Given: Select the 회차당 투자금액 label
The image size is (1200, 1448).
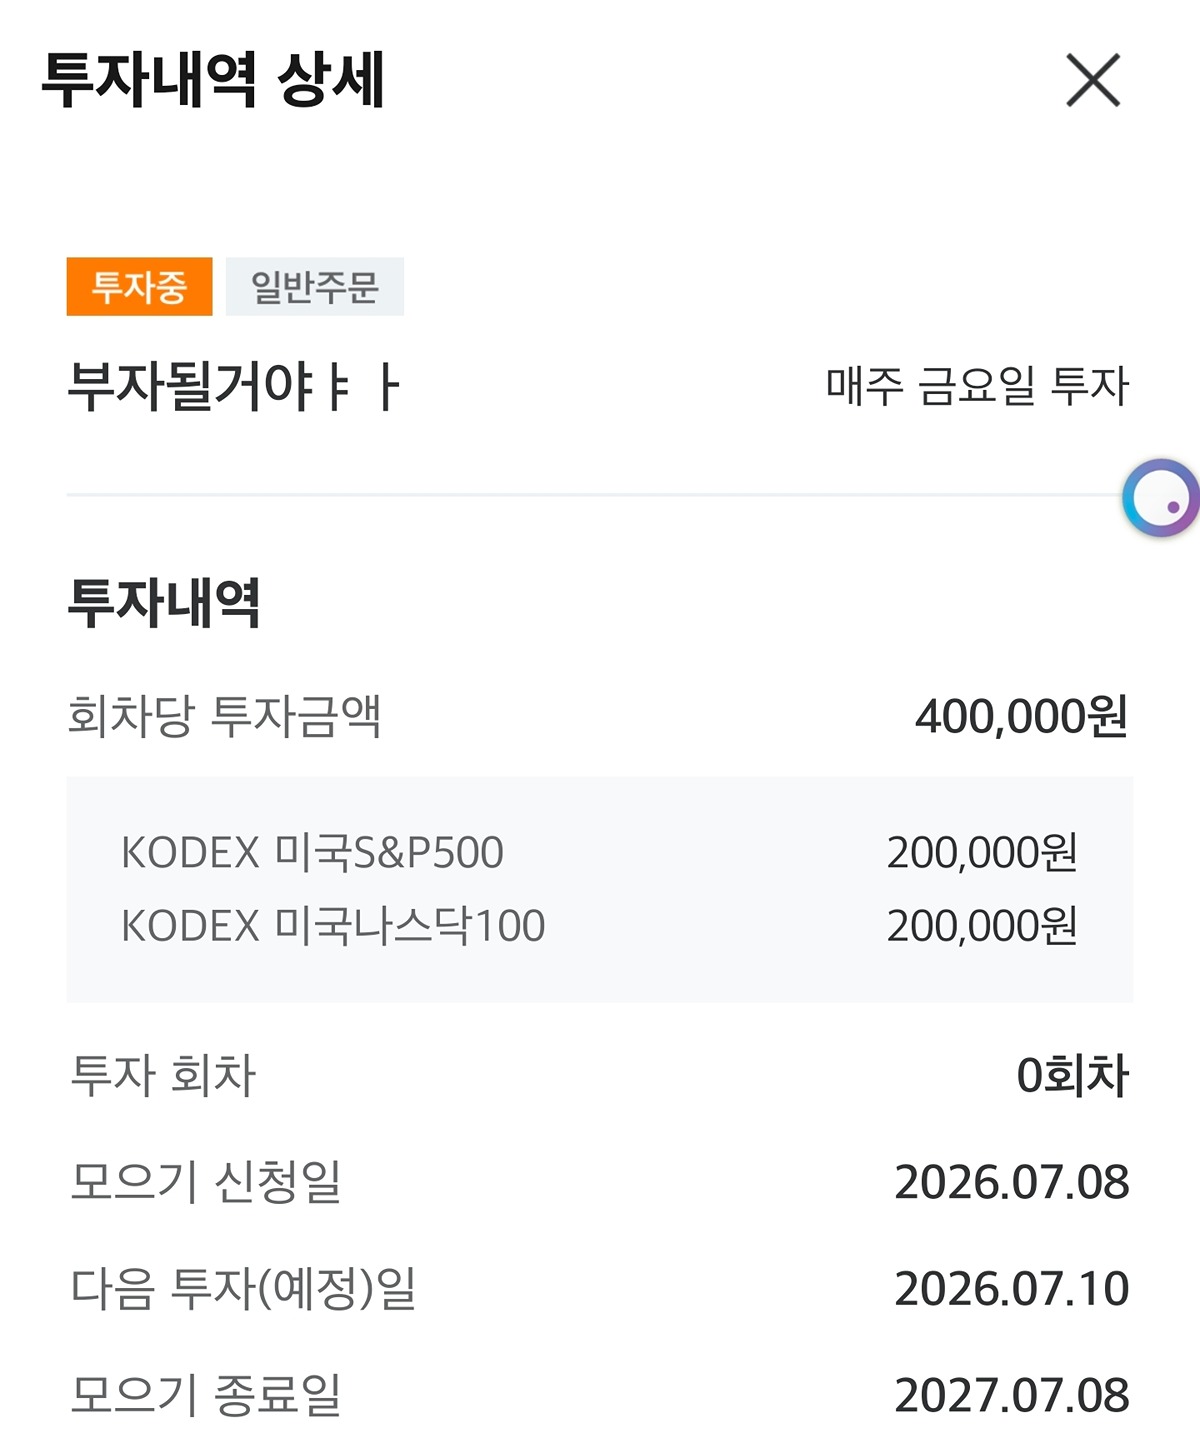Looking at the screenshot, I should (225, 716).
